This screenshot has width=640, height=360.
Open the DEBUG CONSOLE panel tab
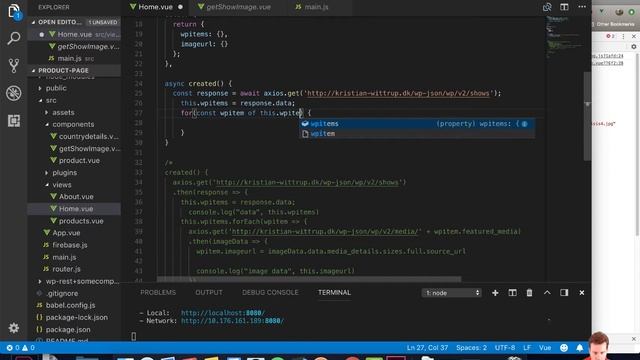[270, 293]
